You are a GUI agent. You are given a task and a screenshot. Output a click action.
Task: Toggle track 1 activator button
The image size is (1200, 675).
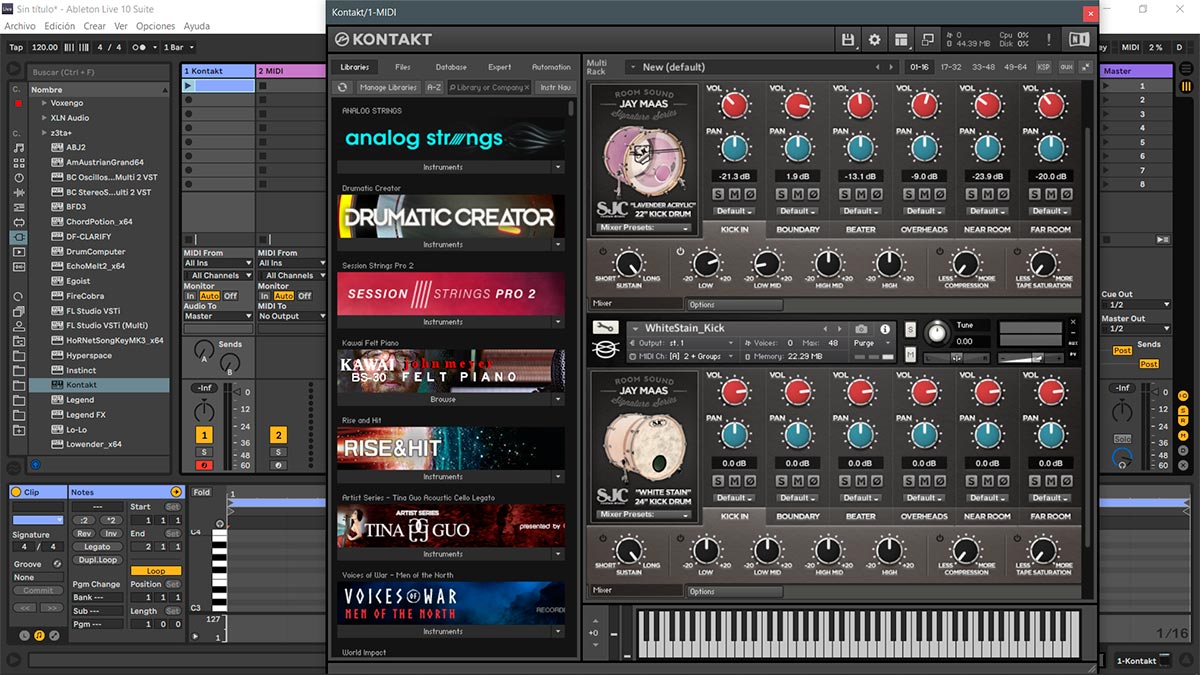coord(204,435)
